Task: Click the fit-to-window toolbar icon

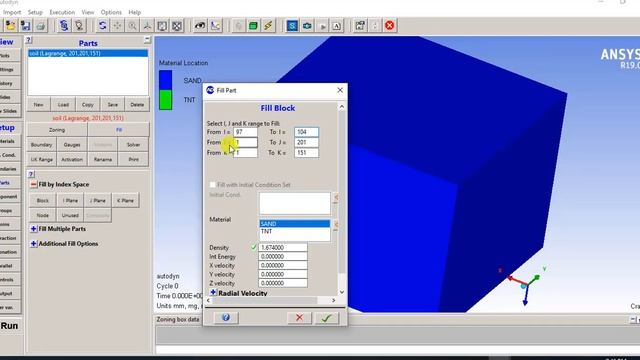Action: tap(162, 26)
